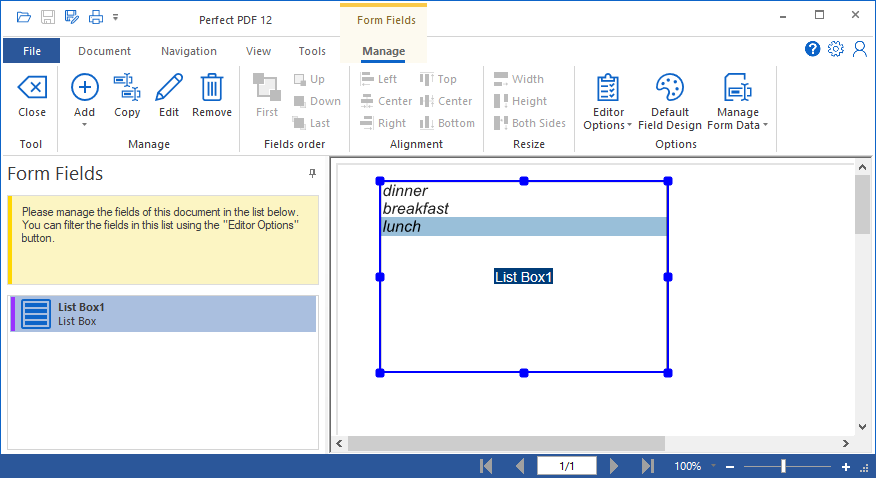Move field Up in fields order
This screenshot has width=876, height=478.
pyautogui.click(x=310, y=79)
